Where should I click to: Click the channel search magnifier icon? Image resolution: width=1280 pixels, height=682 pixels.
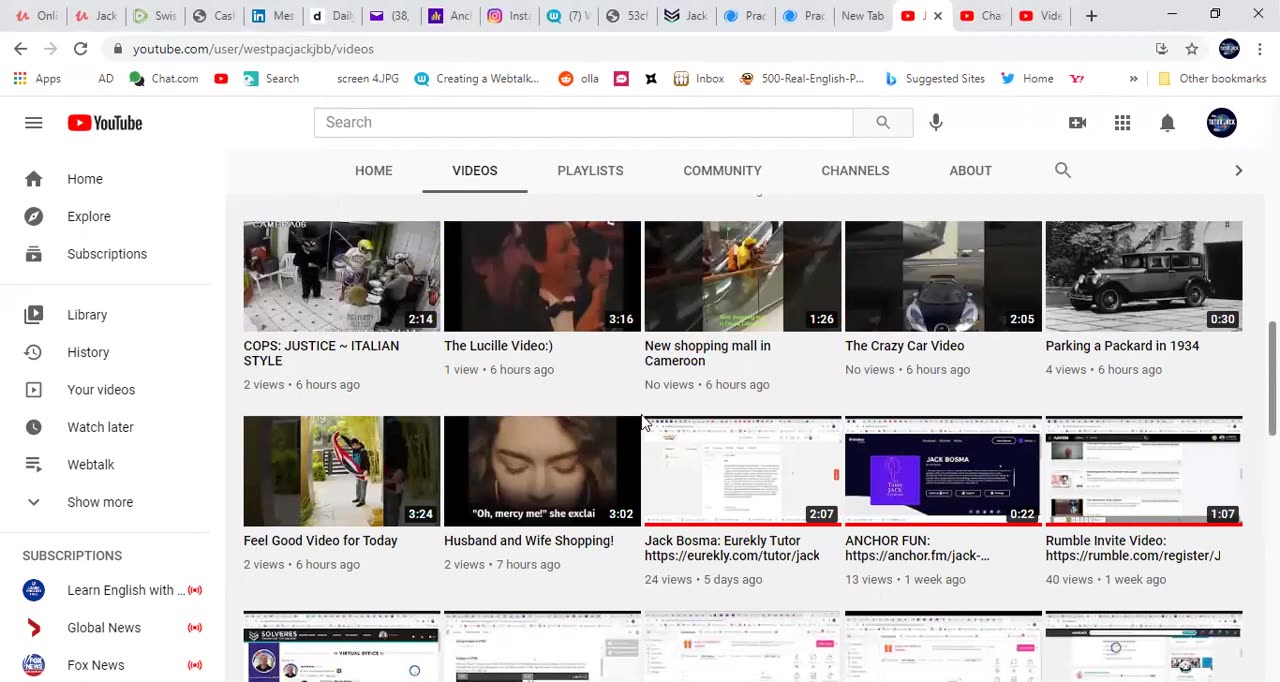click(x=1062, y=170)
